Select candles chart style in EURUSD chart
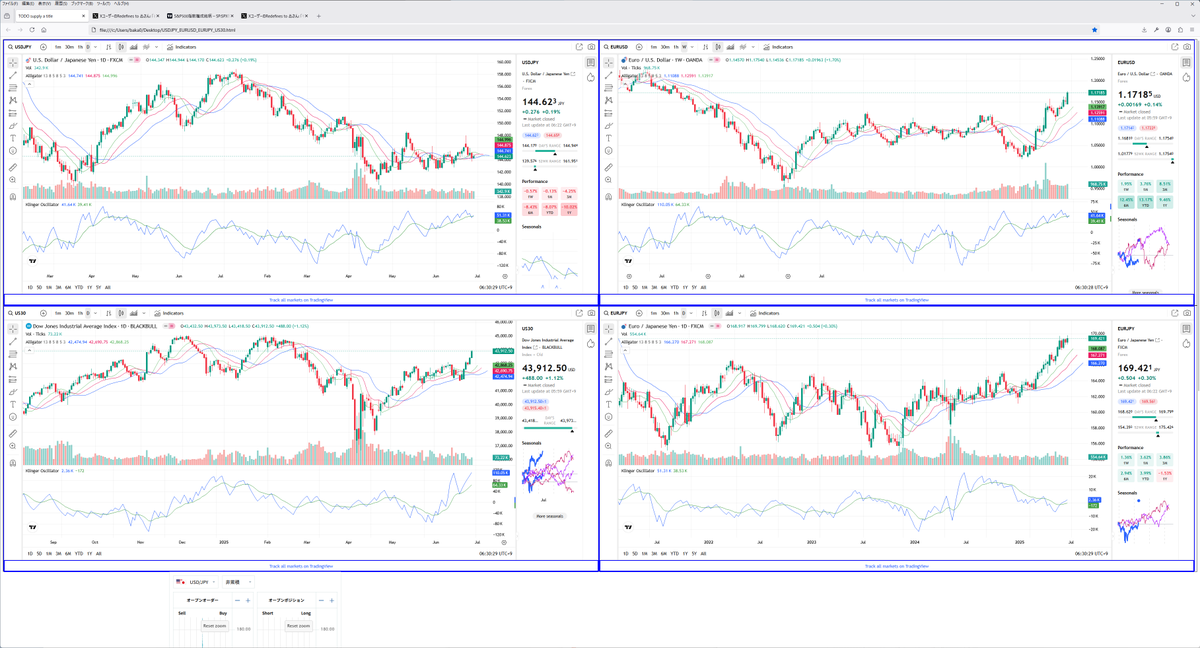The width and height of the screenshot is (1200, 648). click(718, 47)
